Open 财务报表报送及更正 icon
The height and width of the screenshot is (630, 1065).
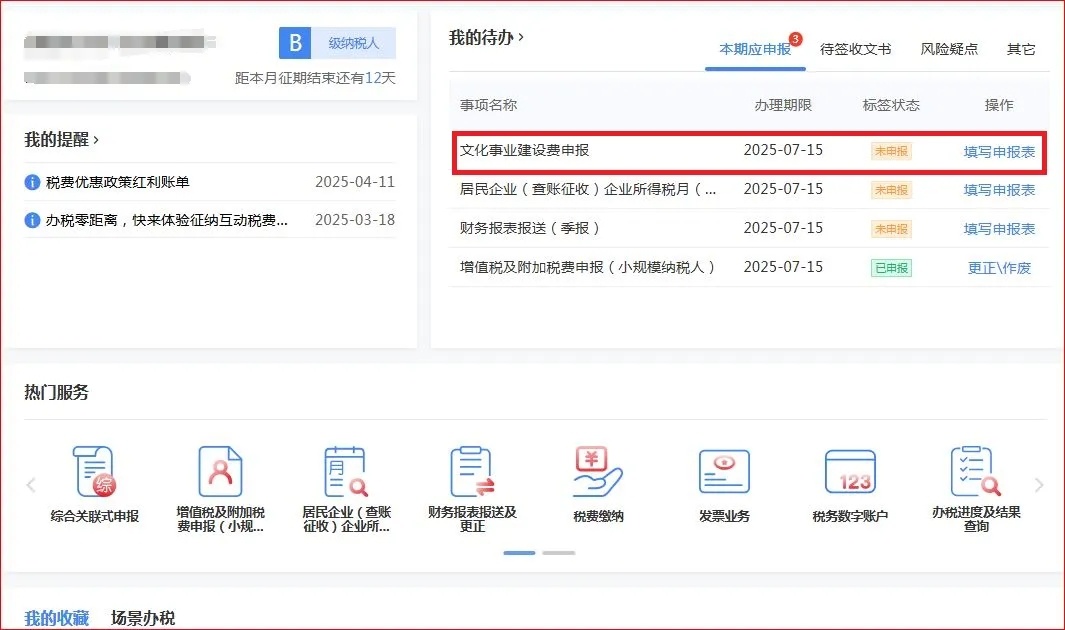click(x=472, y=472)
